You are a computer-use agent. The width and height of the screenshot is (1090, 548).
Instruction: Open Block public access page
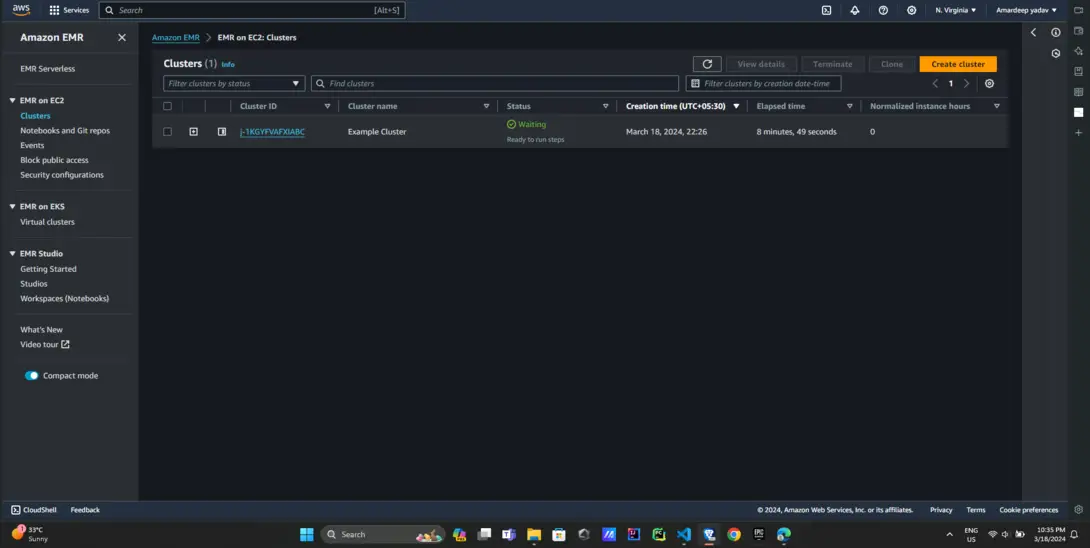(x=54, y=160)
